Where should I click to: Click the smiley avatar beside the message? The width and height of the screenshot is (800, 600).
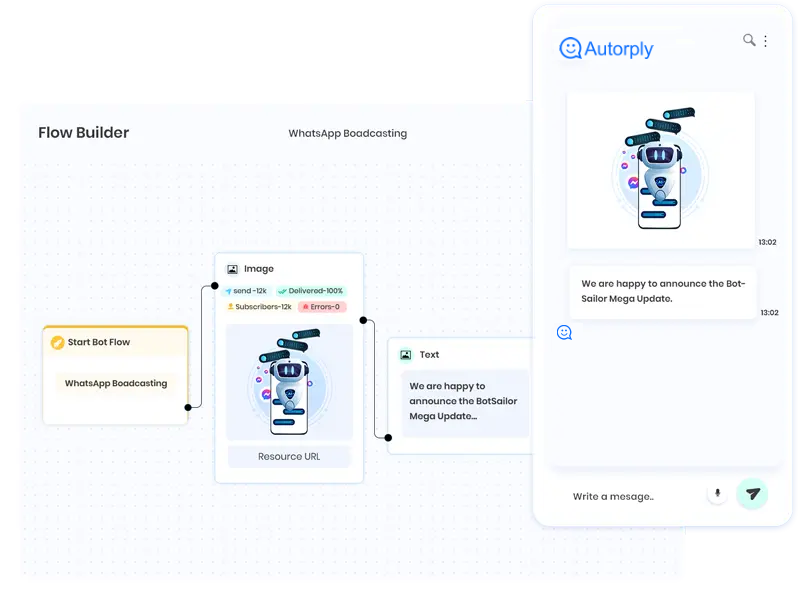(x=564, y=332)
